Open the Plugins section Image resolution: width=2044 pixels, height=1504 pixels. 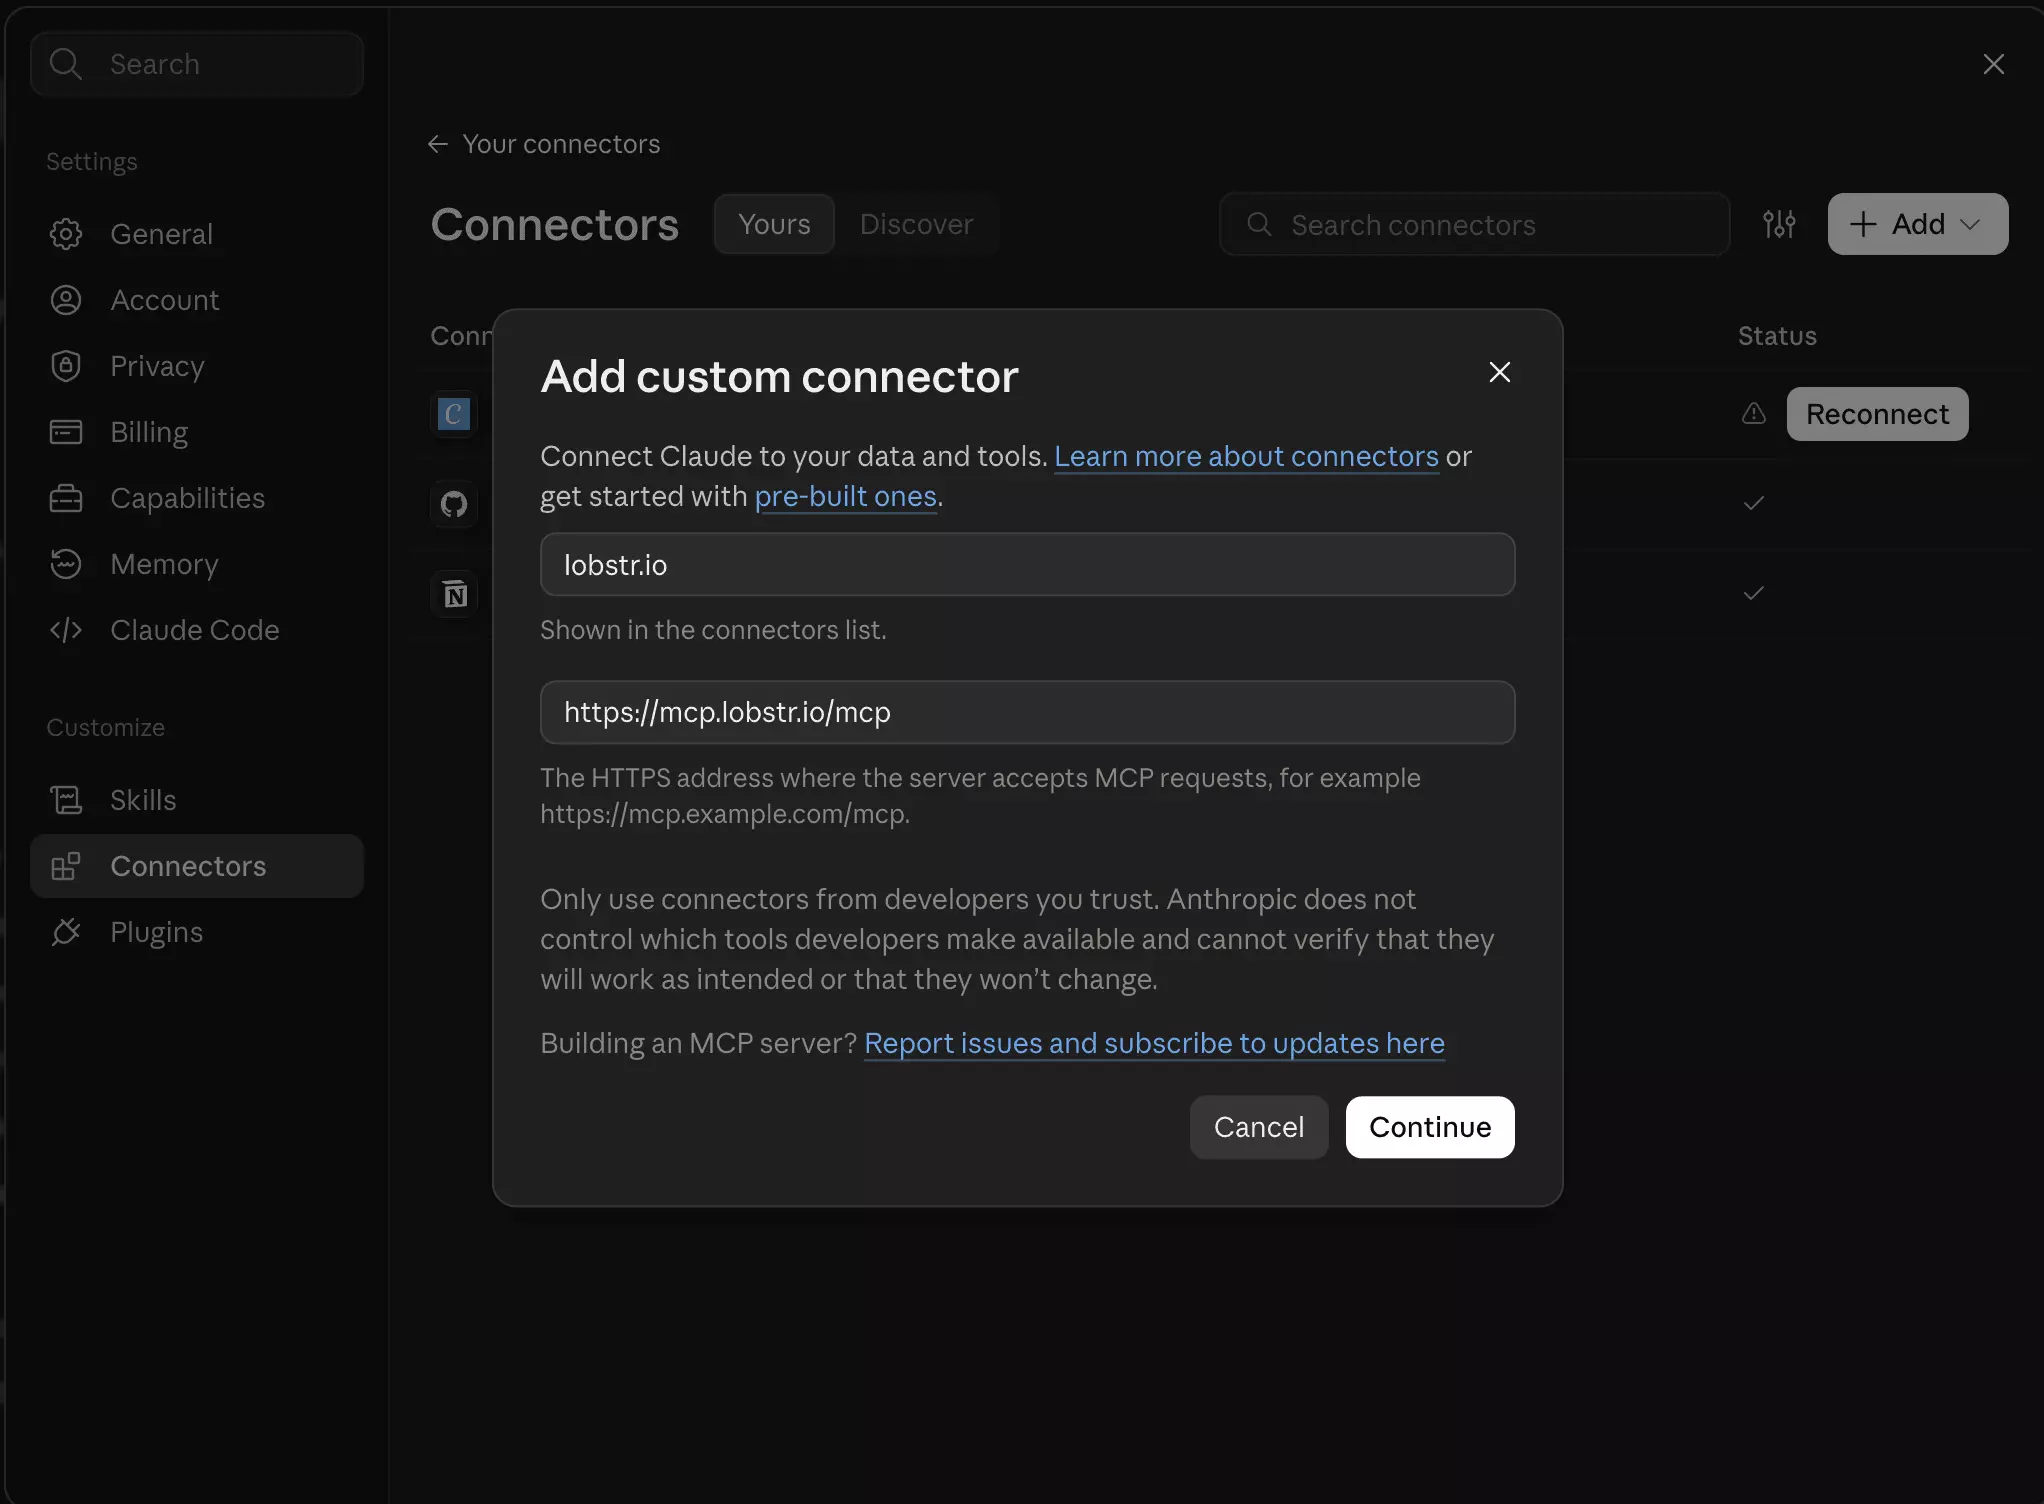(x=197, y=932)
